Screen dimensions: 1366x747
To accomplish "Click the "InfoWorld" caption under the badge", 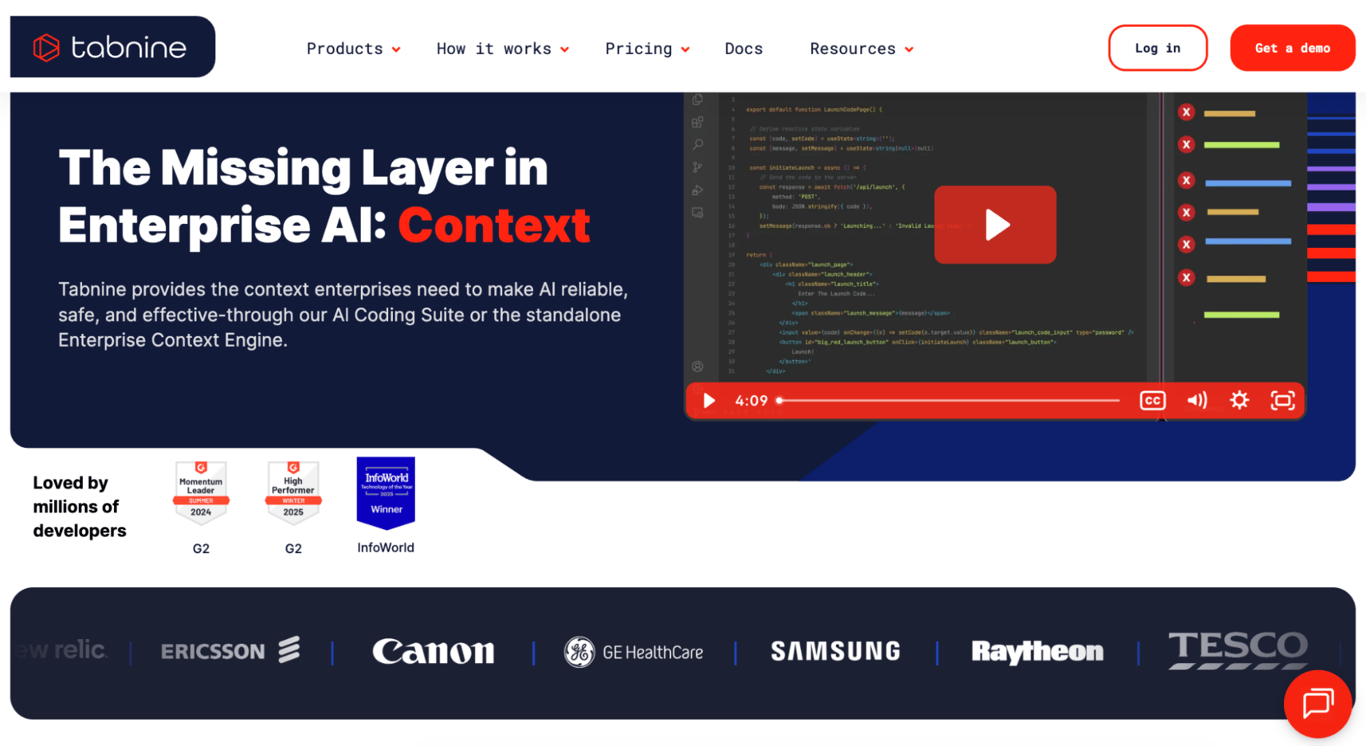I will click(x=386, y=548).
